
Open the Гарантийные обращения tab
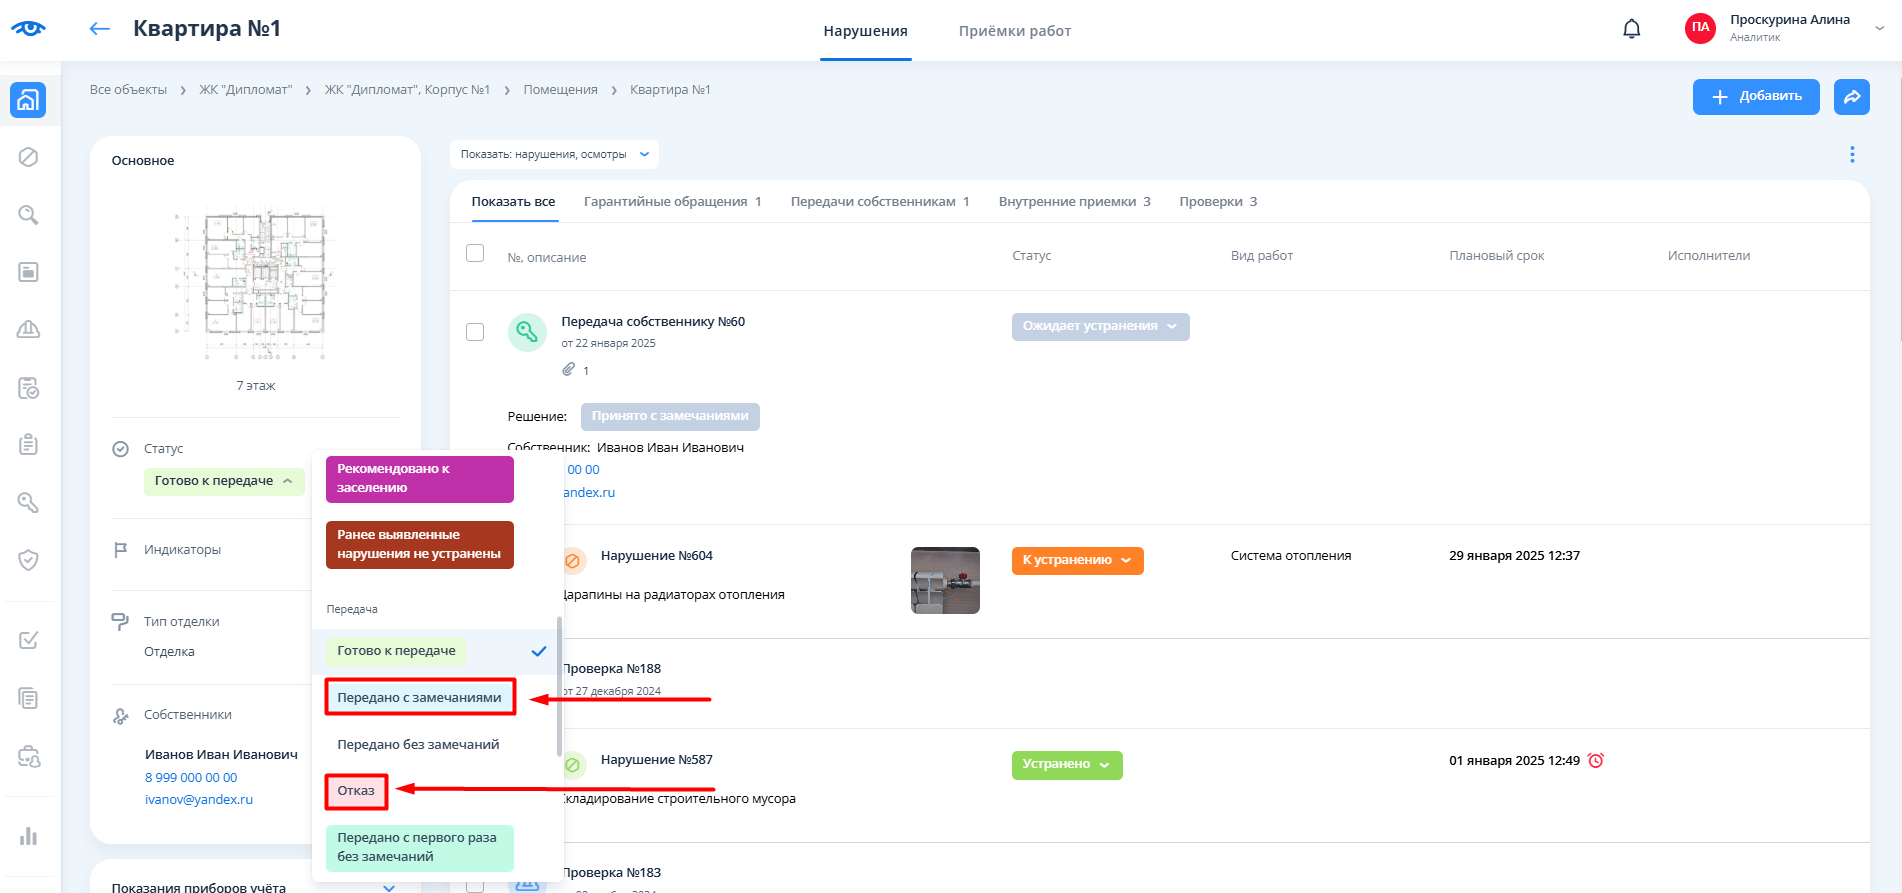pos(672,202)
